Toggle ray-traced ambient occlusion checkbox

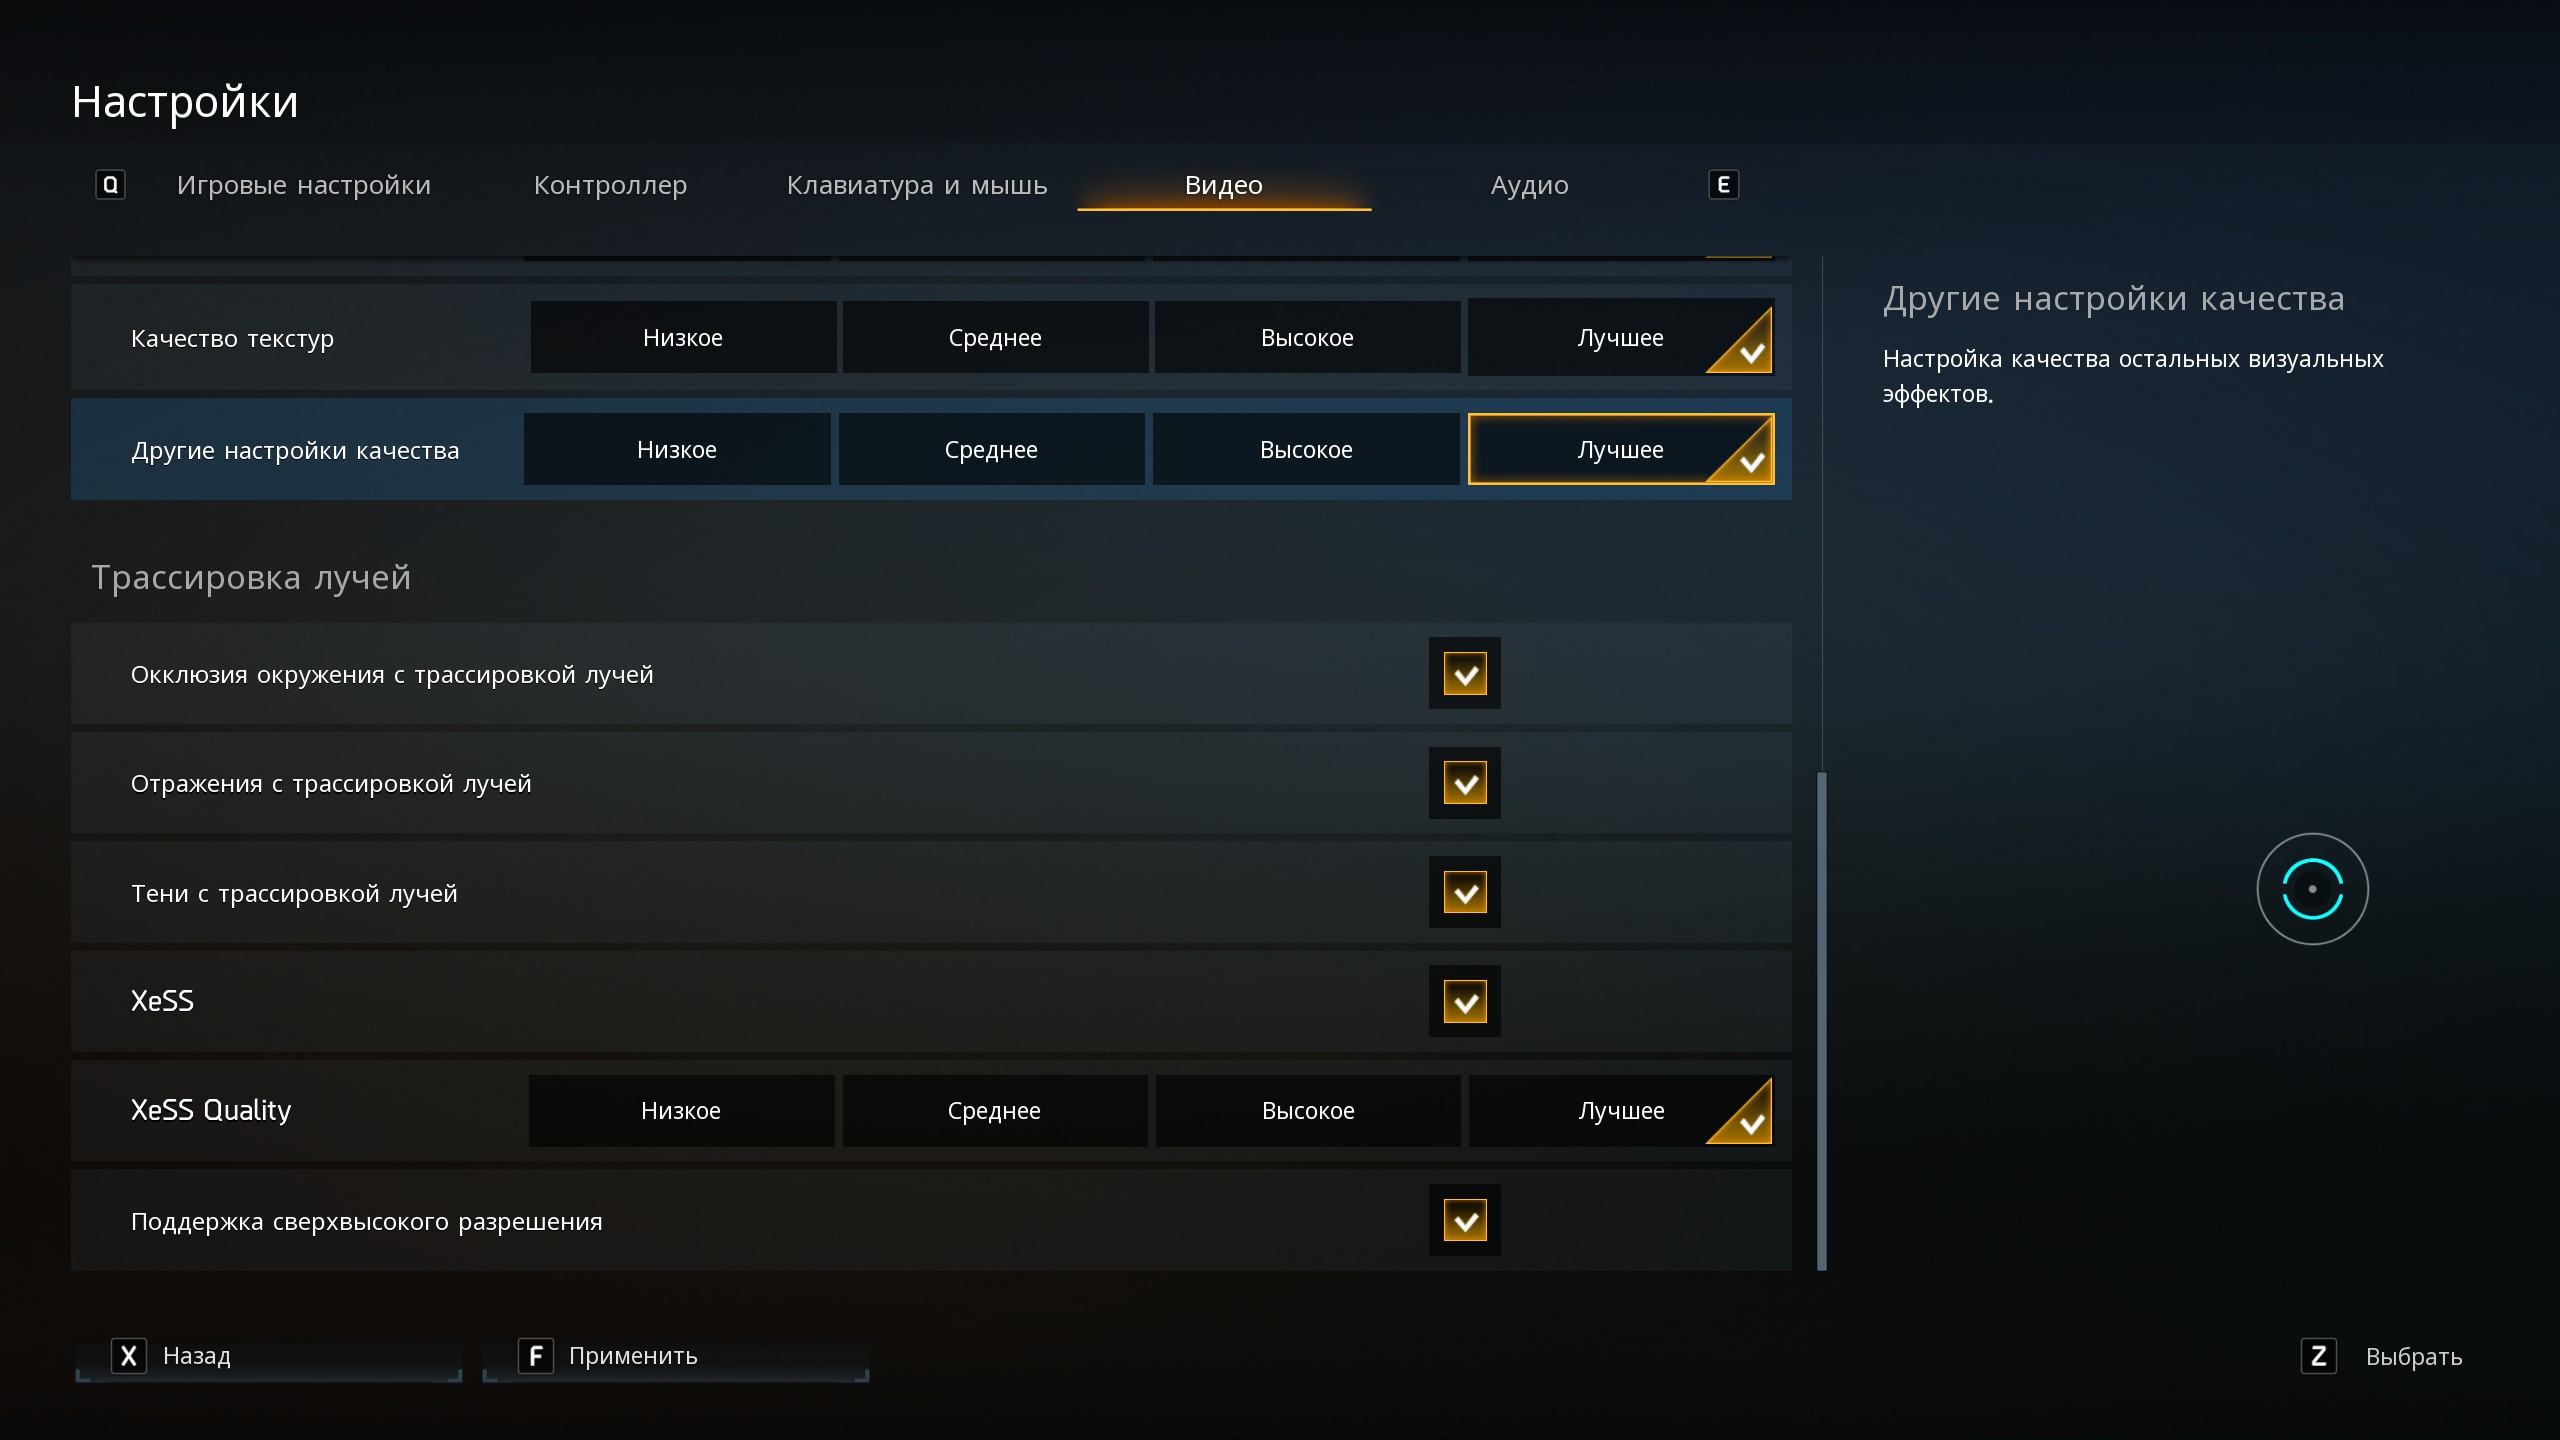coord(1464,674)
